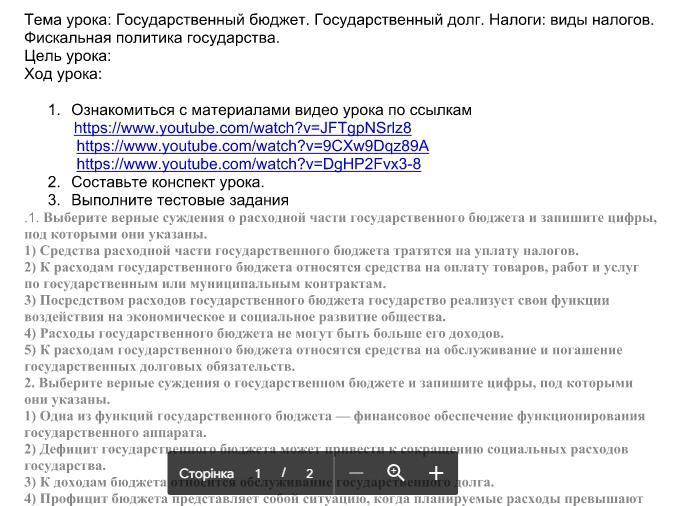Open YouTube link ending JFTgpNSrlz8
Screen dimensions: 683x506
[x=243, y=128]
